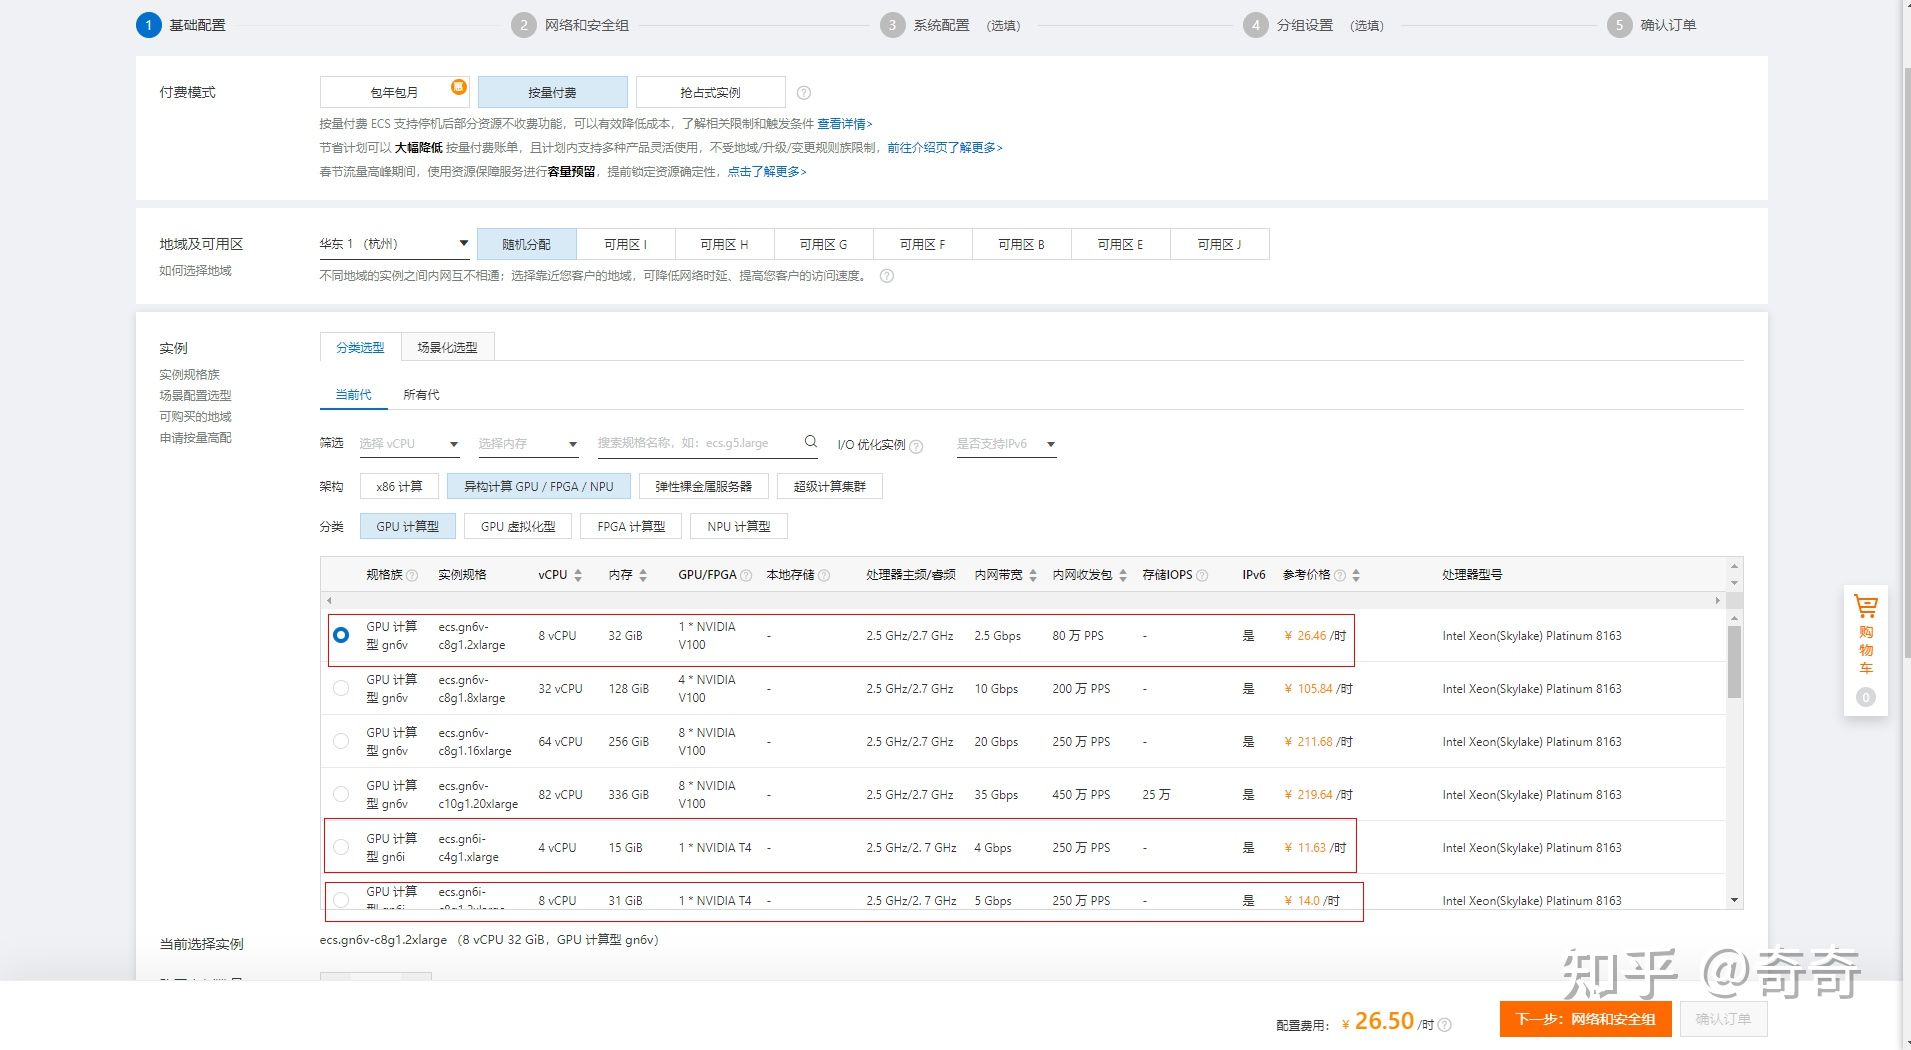Click help icon beside 配置费用 price
Screen dimensions: 1911x1050
(1444, 1024)
